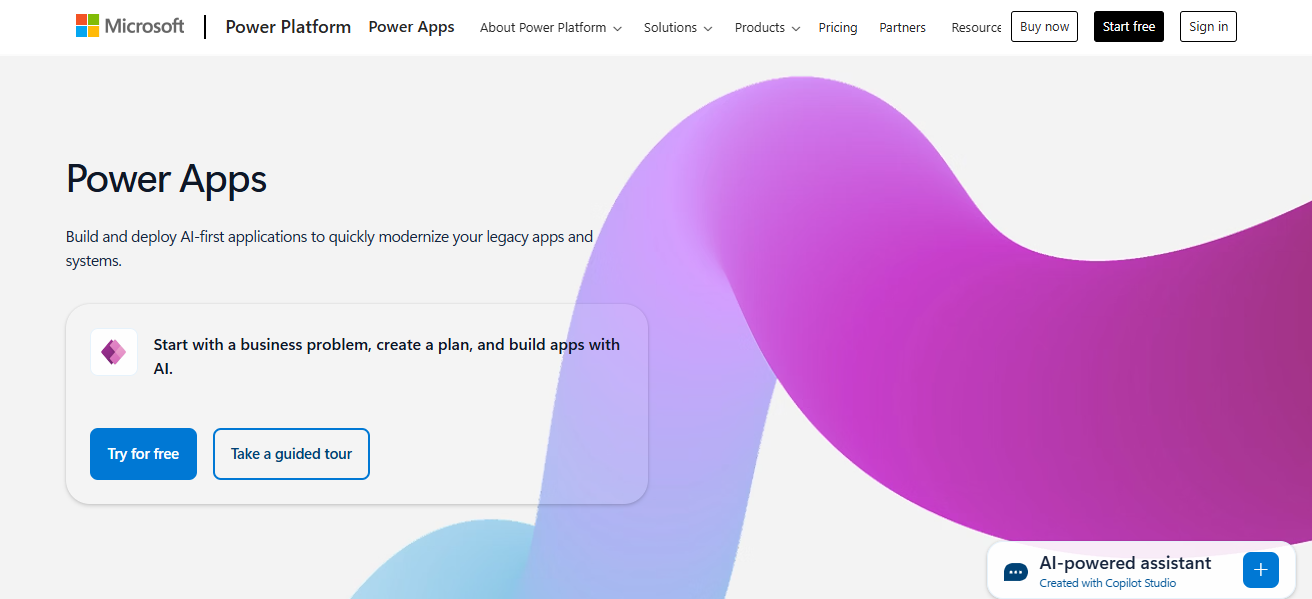Click the Created with Copilot Studio text
Screen dimensions: 1312x599
tap(1107, 583)
